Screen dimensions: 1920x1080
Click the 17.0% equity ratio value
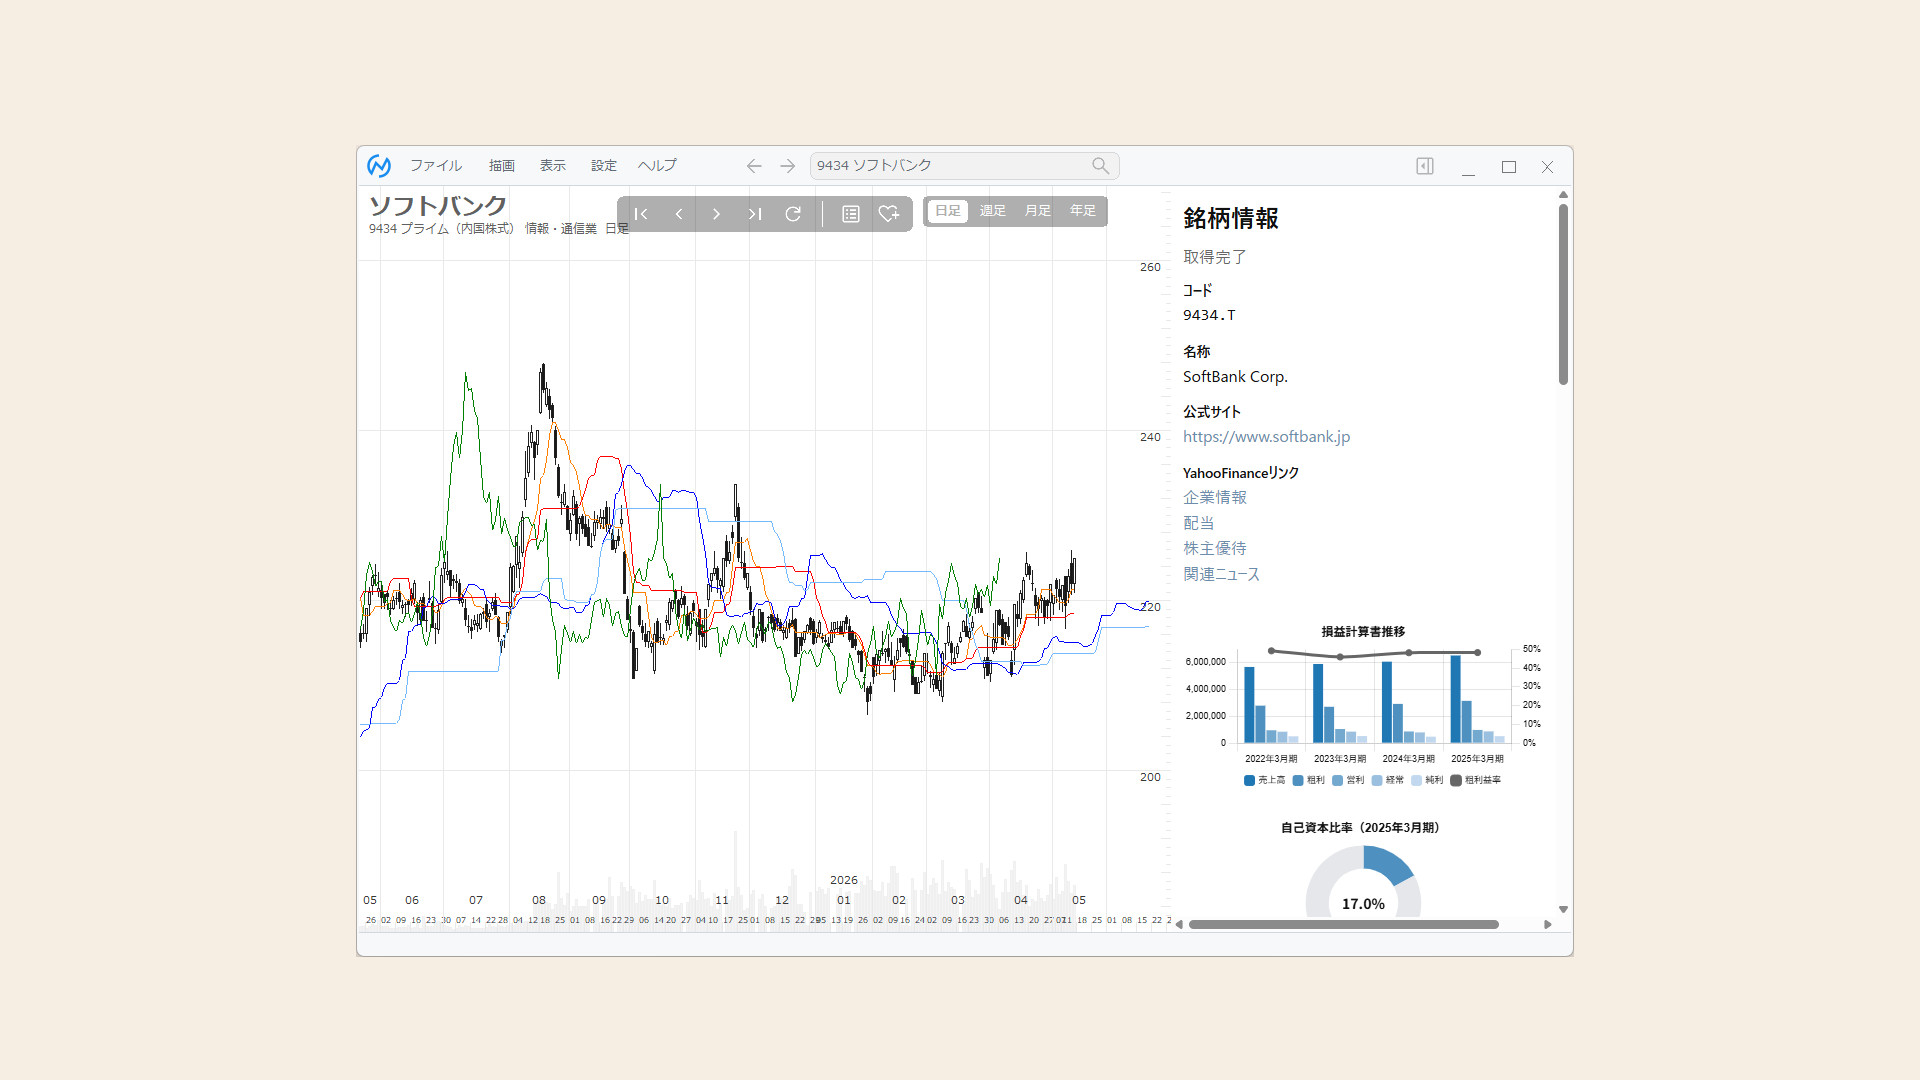[1363, 904]
